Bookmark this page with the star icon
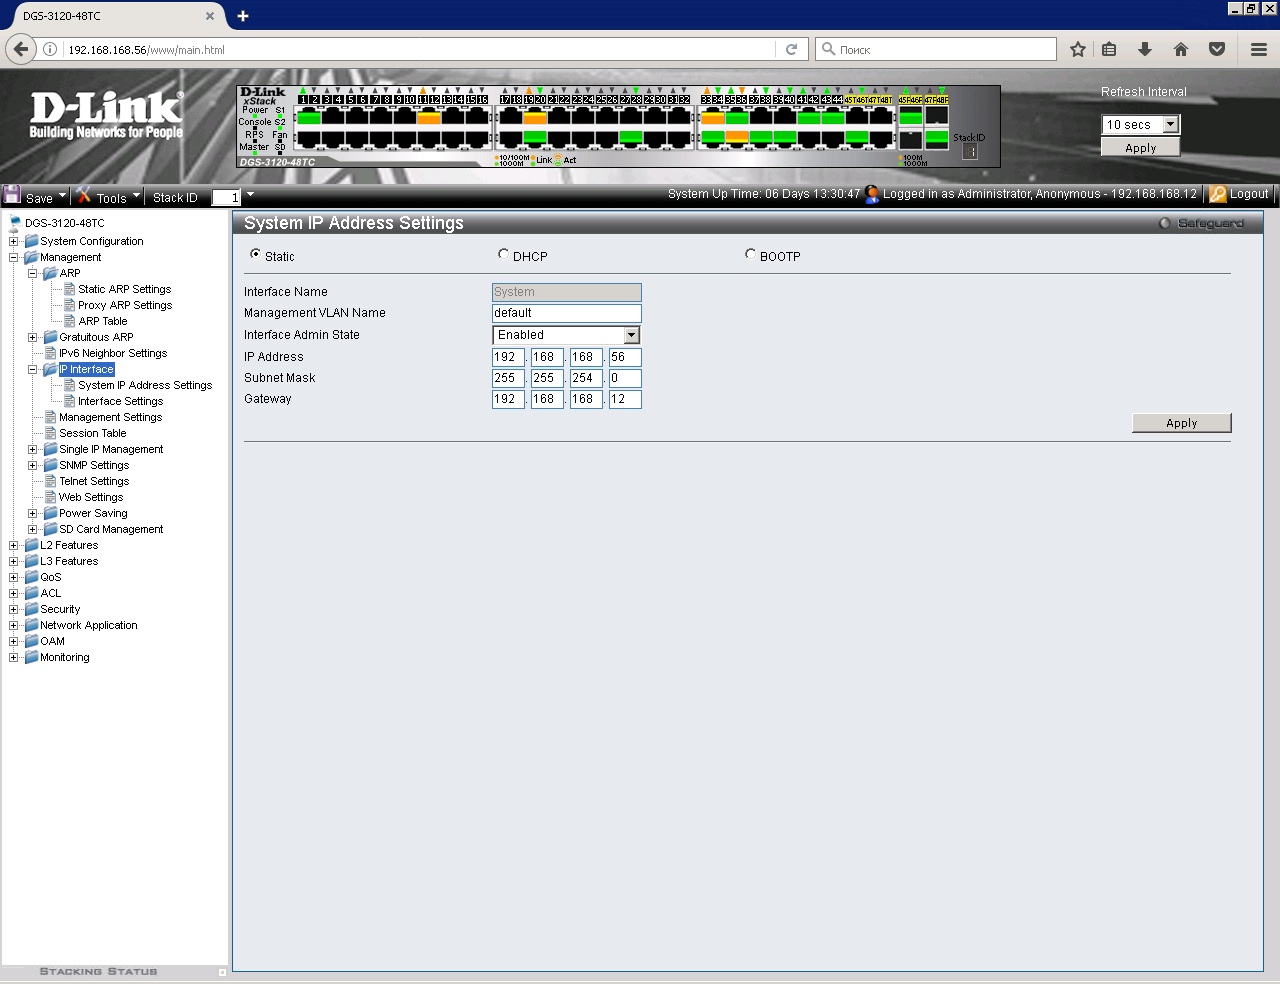 1078,49
